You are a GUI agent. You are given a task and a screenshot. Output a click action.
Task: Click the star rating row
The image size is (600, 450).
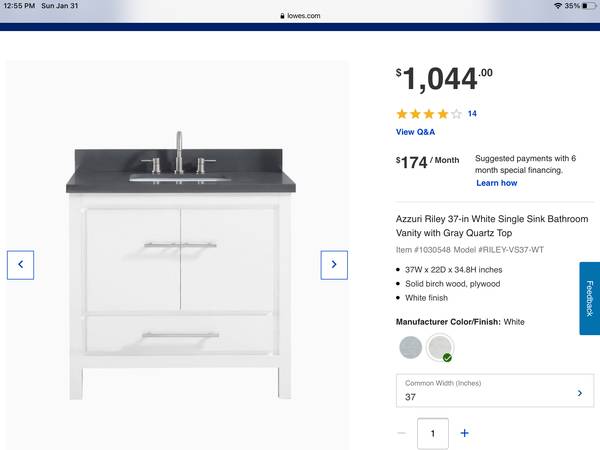pos(429,114)
